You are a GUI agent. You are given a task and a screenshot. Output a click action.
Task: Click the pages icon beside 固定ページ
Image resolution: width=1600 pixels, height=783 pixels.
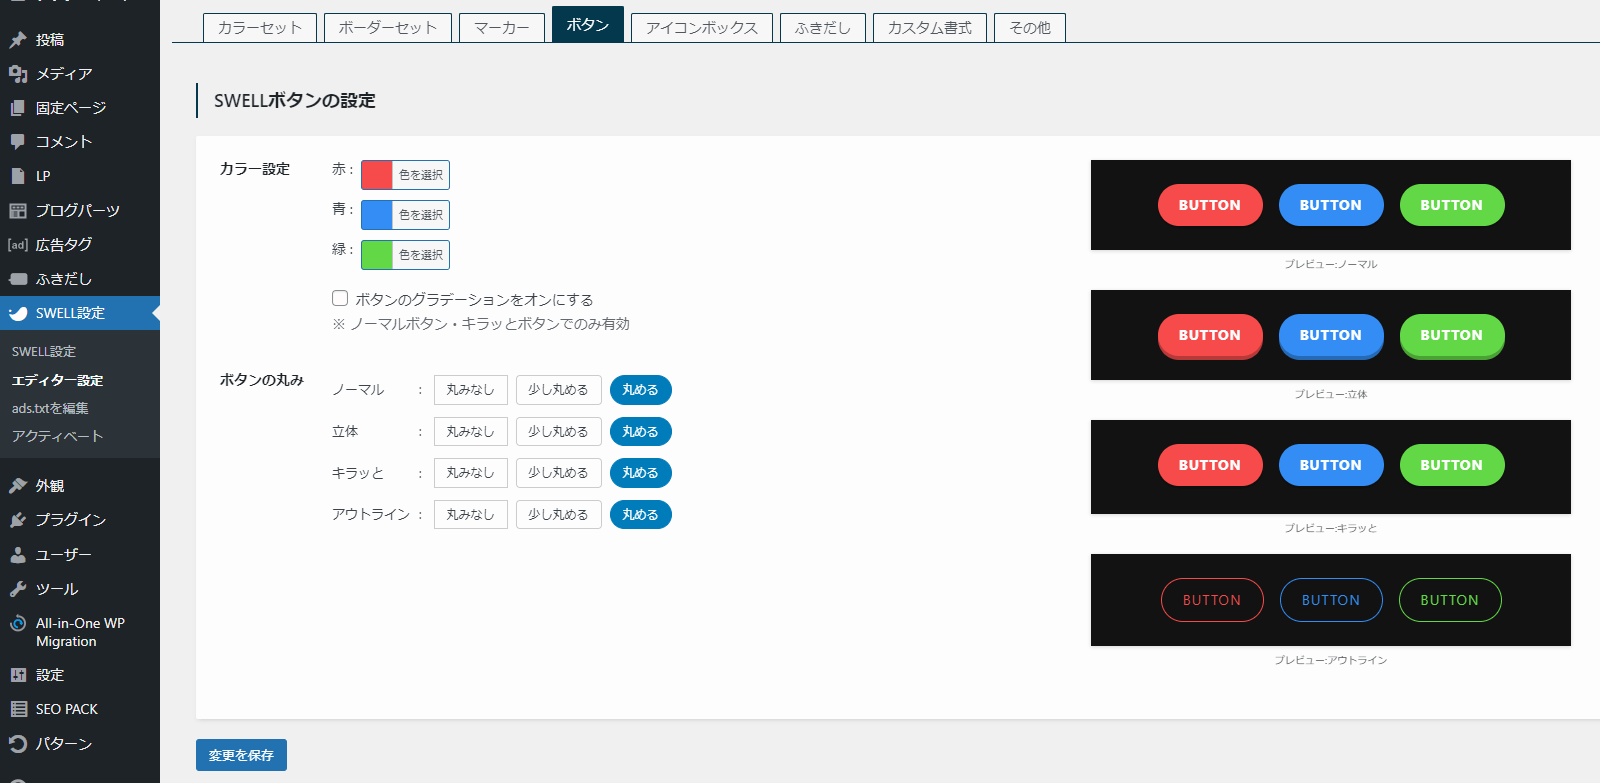tap(18, 108)
